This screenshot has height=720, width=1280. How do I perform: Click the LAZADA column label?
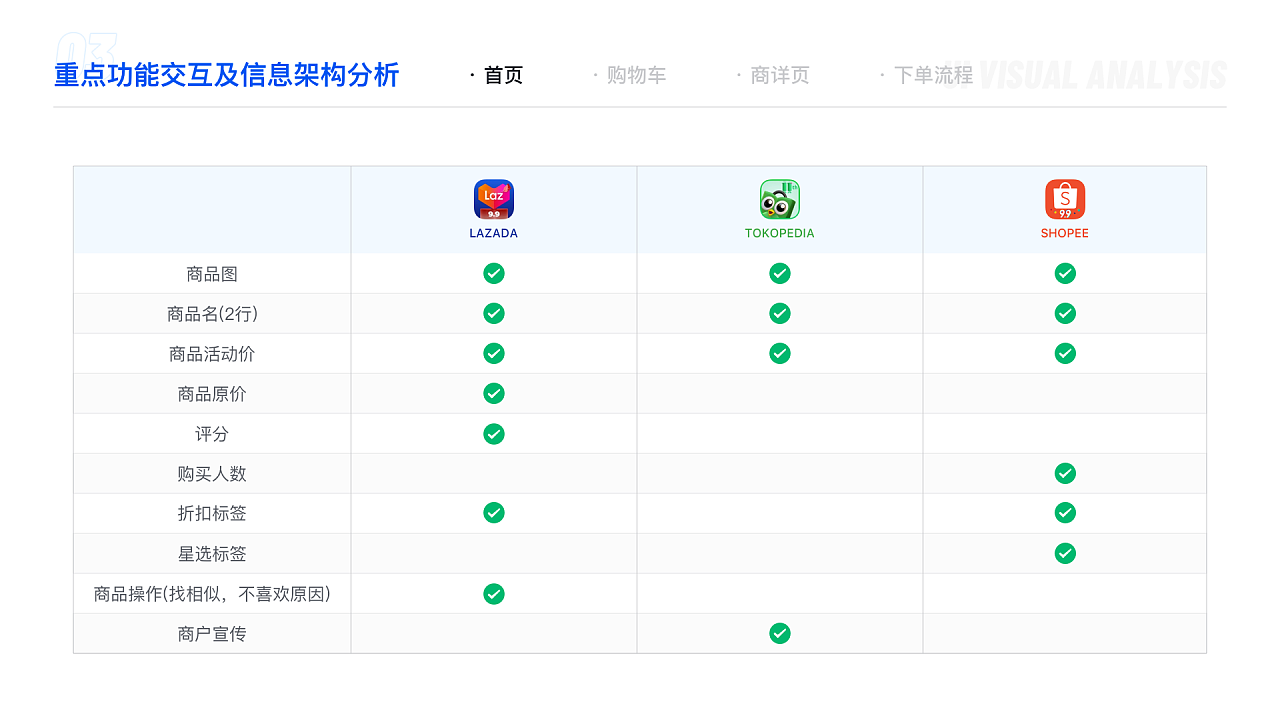click(494, 233)
